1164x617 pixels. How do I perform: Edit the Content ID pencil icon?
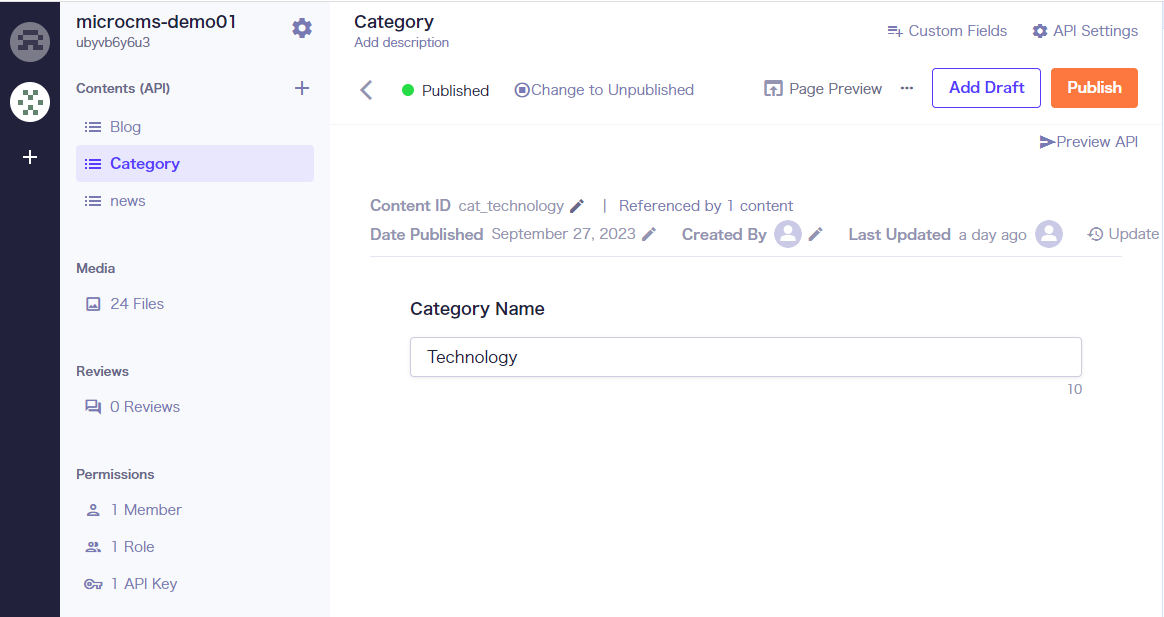pyautogui.click(x=577, y=206)
